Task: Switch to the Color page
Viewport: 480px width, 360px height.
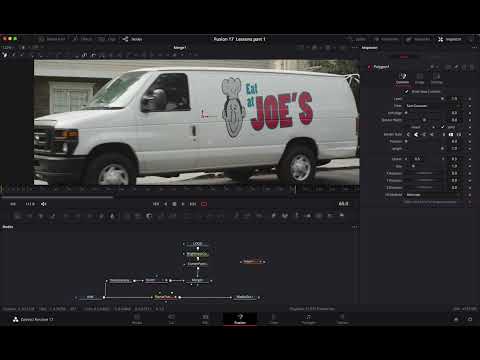Action: [x=274, y=319]
